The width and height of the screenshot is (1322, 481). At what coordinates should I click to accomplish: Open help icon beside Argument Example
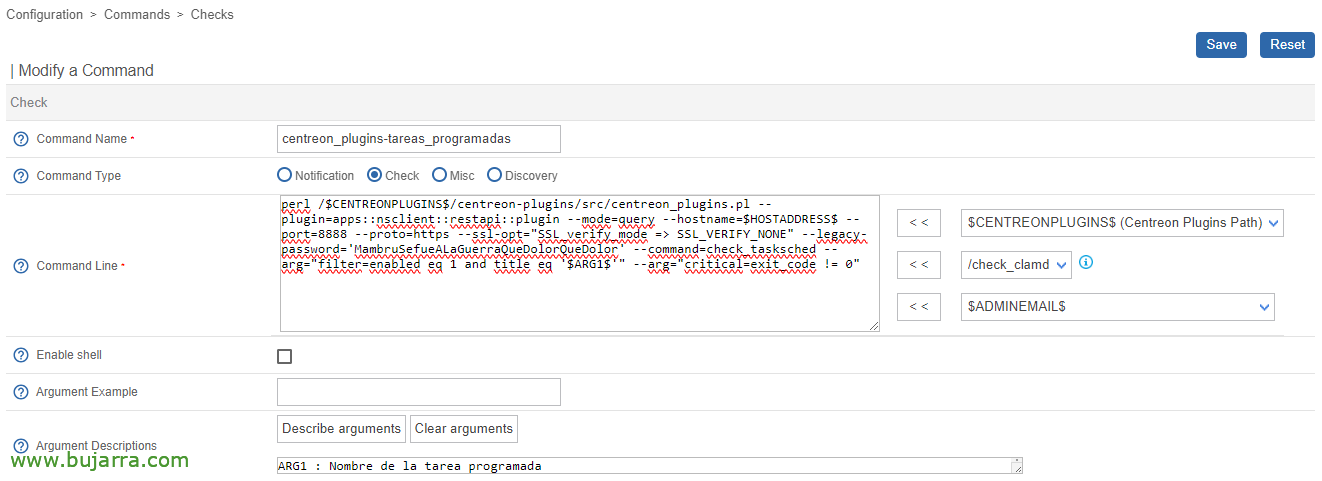coord(20,392)
